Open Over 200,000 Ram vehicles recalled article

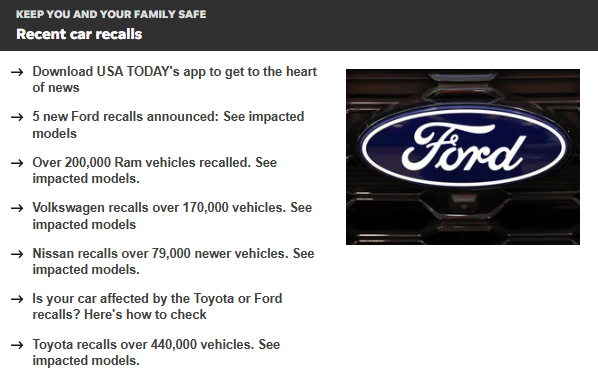(x=154, y=170)
